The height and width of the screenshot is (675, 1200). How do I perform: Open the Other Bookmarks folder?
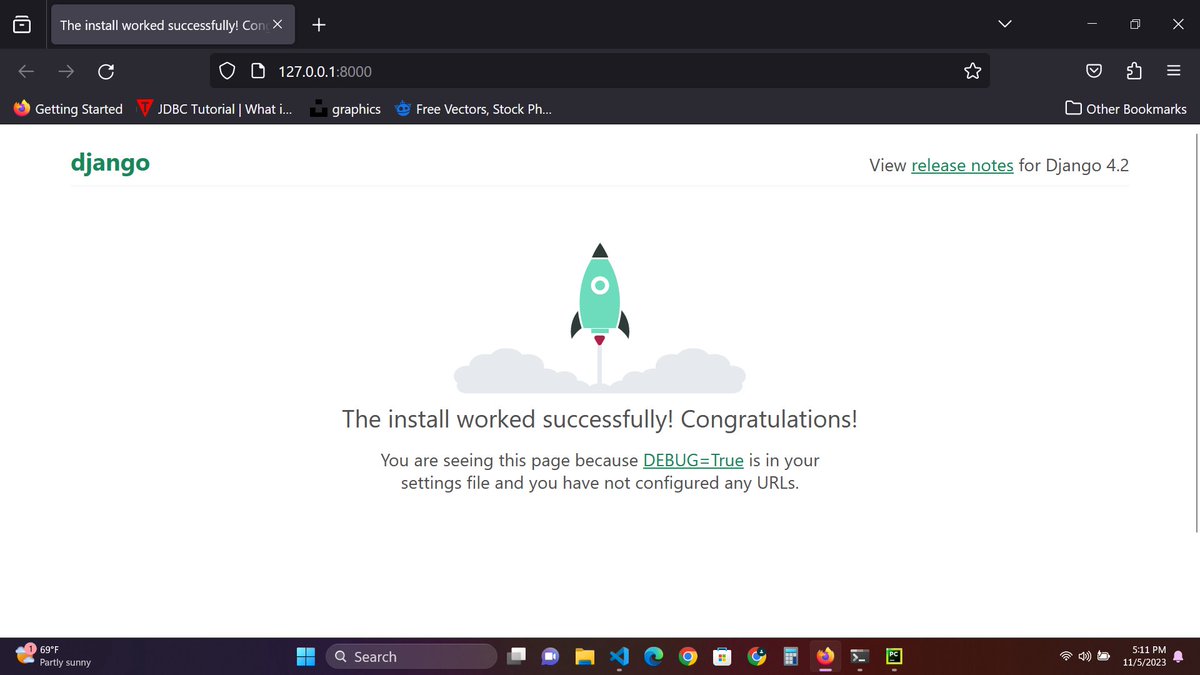1126,109
